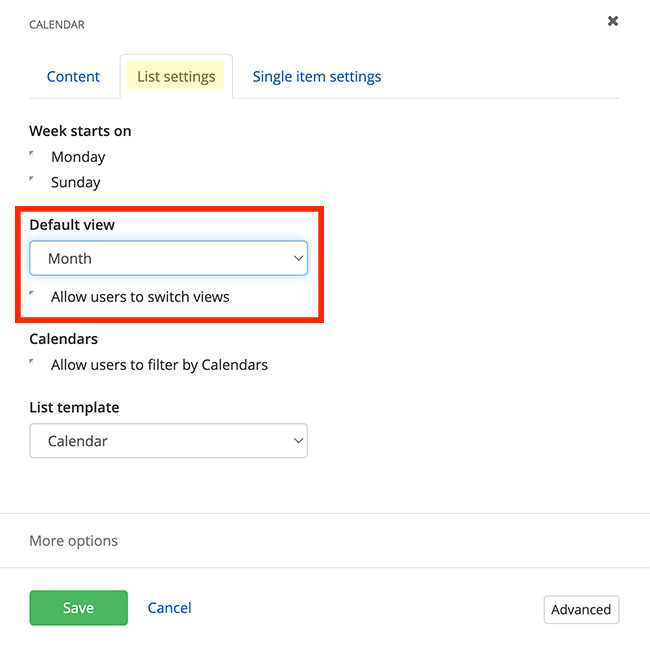Open the Default view Month dropdown
This screenshot has width=650, height=645.
(x=168, y=258)
